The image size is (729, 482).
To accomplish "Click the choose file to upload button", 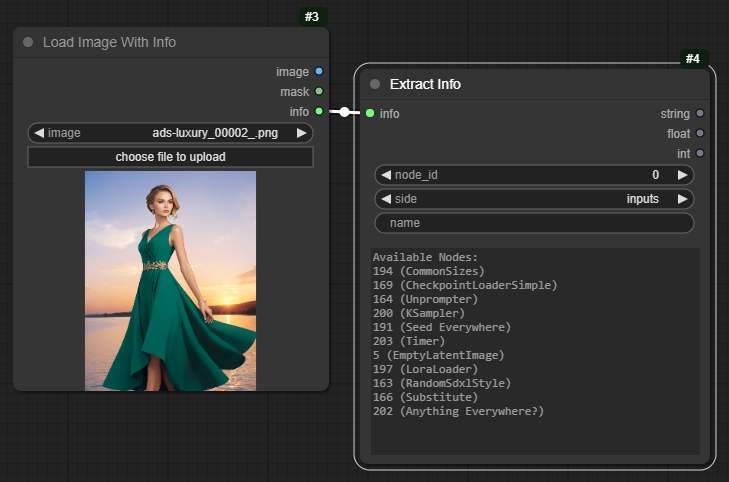I will click(x=170, y=157).
